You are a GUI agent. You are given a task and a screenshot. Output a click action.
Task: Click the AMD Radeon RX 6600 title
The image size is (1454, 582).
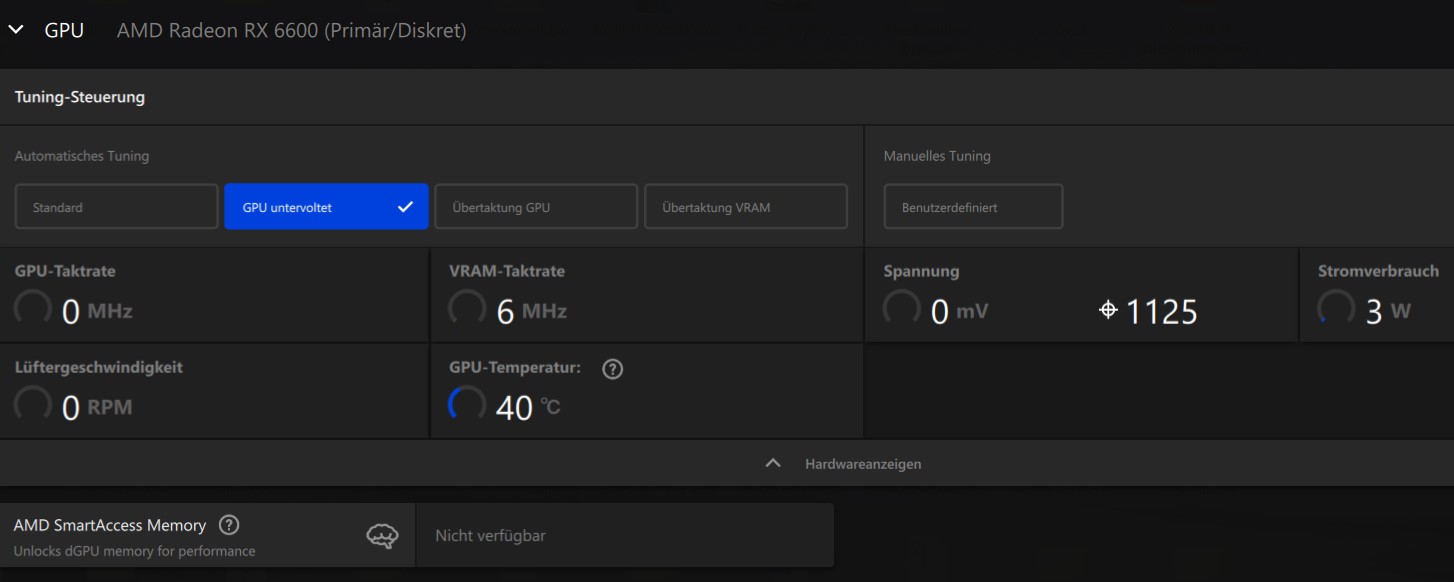[292, 31]
